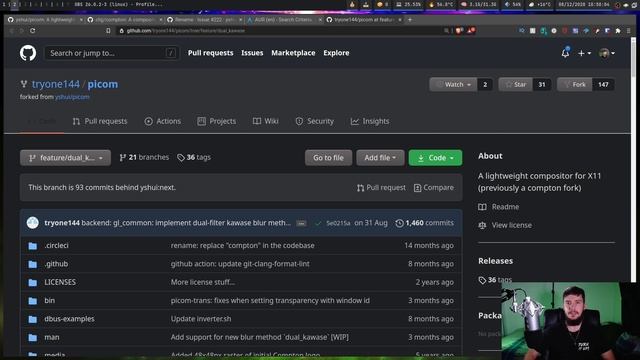Click the Compare link
Viewport: 640px width, 360px height.
pyautogui.click(x=433, y=187)
